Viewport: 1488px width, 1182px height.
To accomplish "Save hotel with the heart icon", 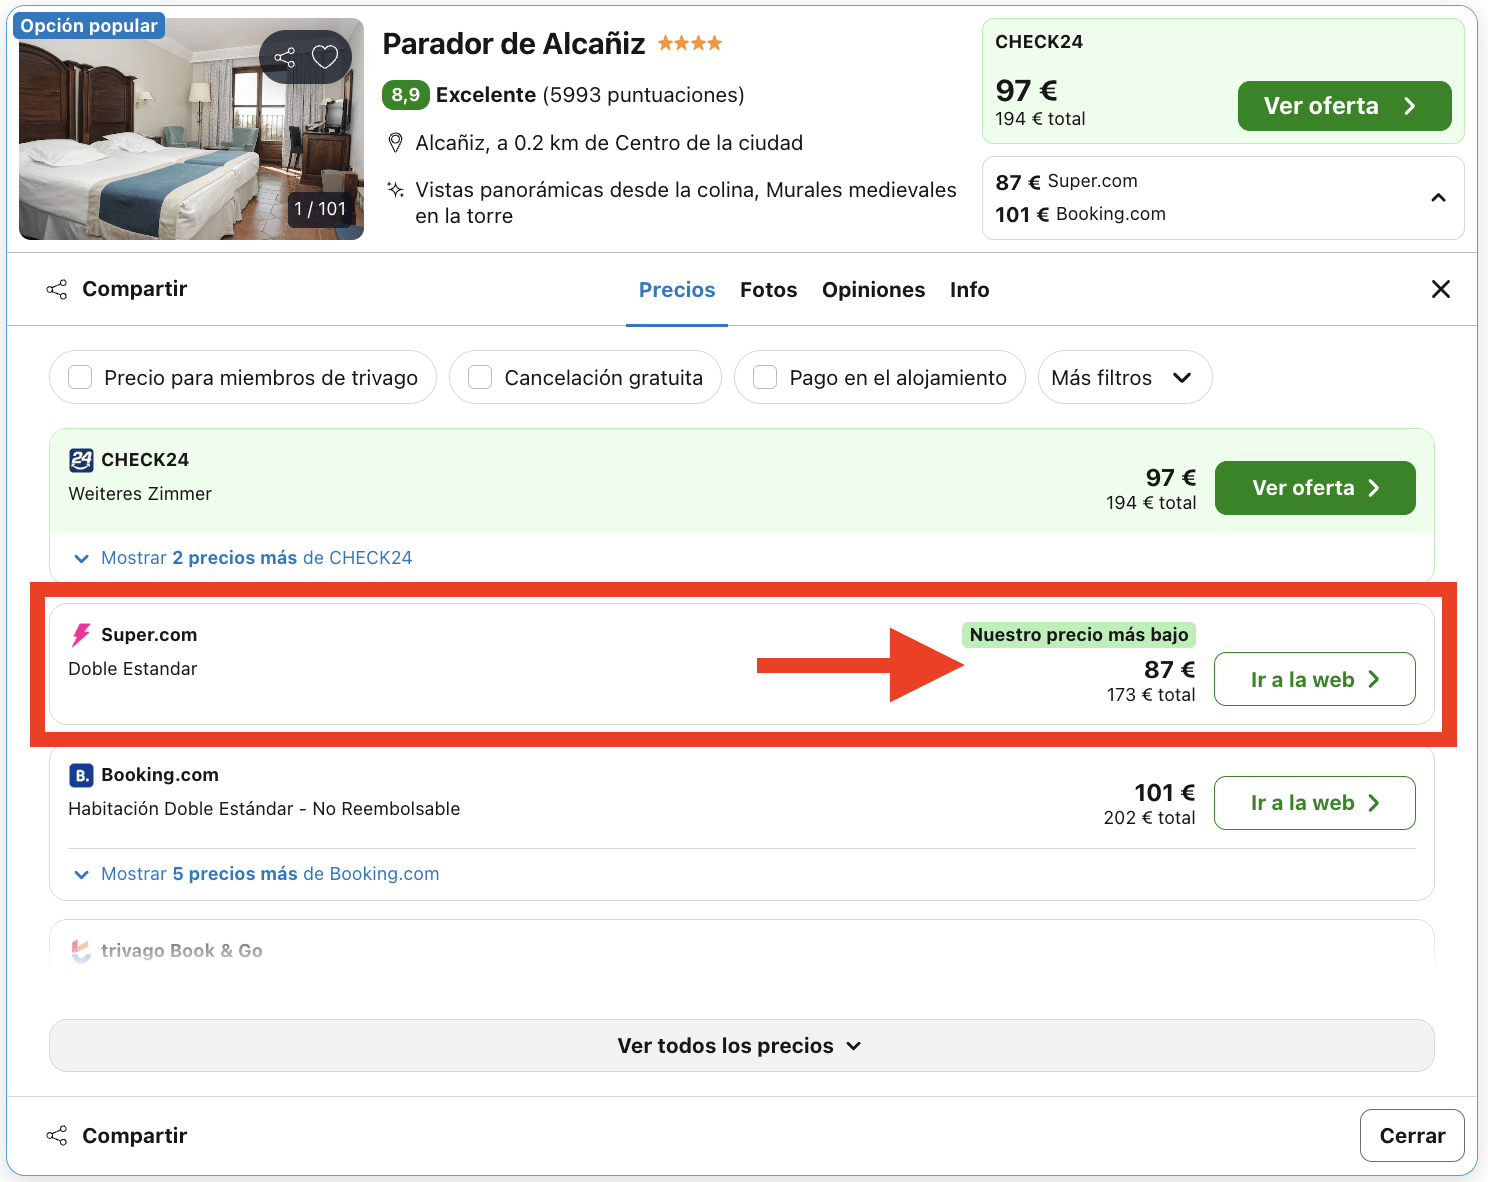I will click(323, 57).
